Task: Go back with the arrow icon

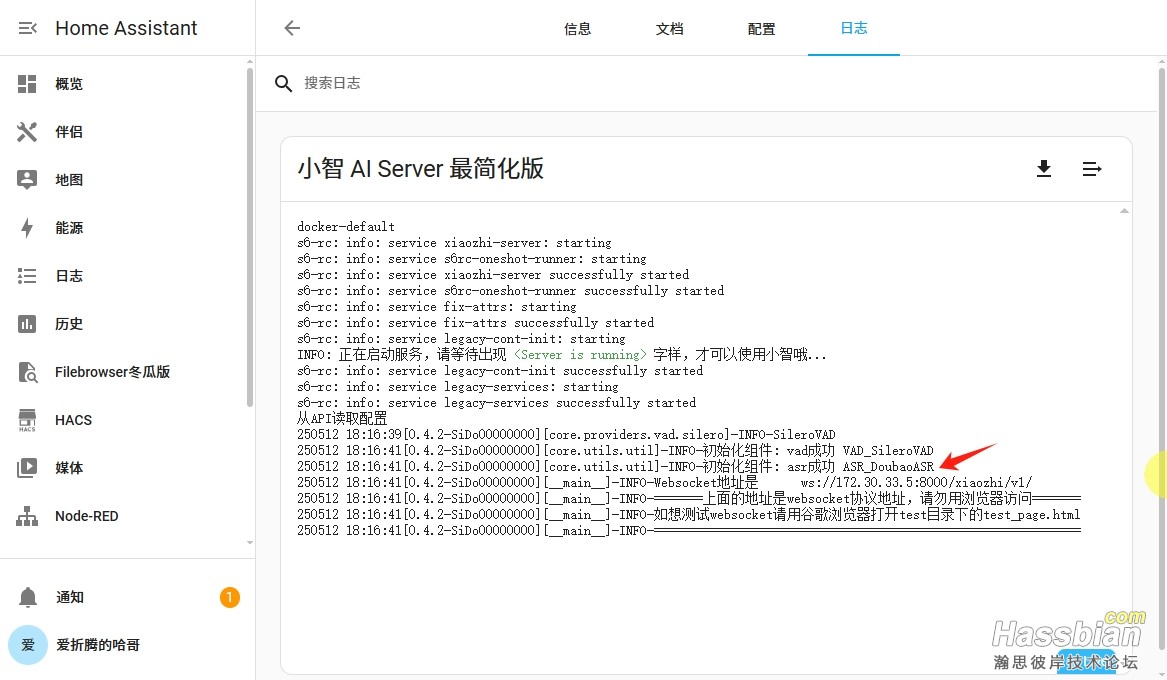Action: (292, 28)
